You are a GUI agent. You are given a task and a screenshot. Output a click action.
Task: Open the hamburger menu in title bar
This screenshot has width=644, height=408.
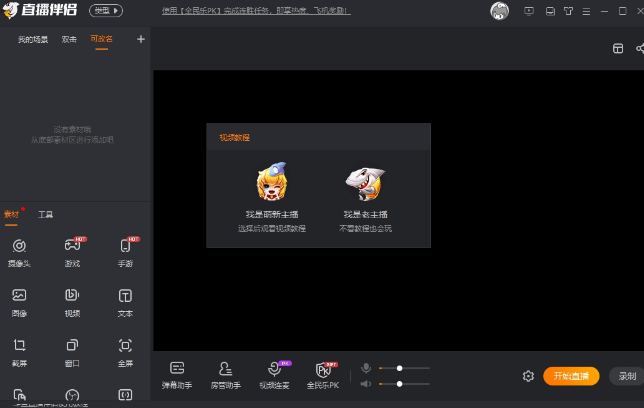[x=586, y=12]
